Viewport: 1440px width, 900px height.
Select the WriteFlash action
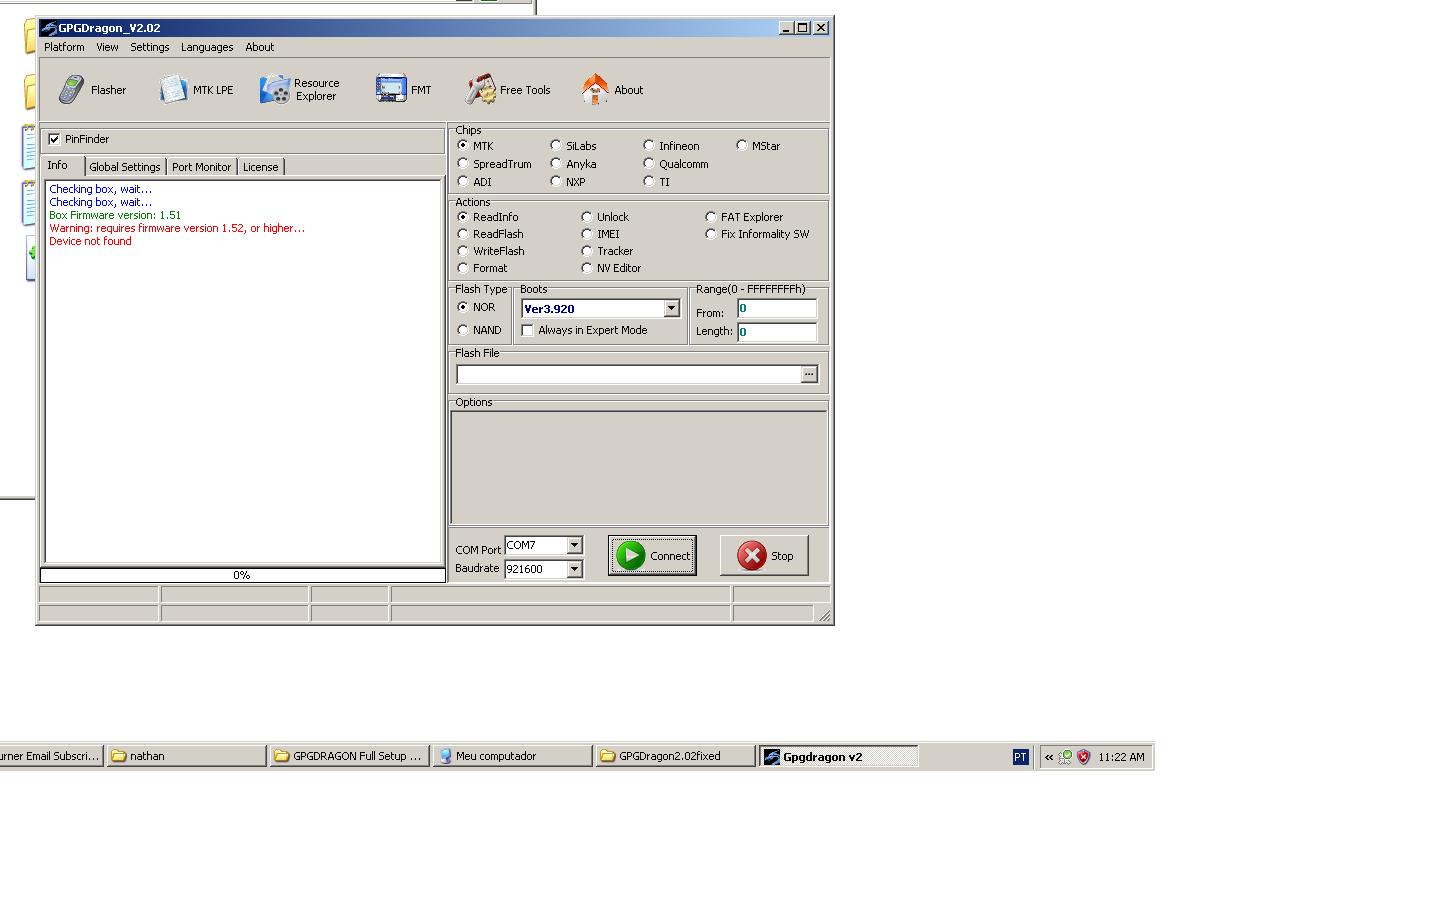pos(463,251)
